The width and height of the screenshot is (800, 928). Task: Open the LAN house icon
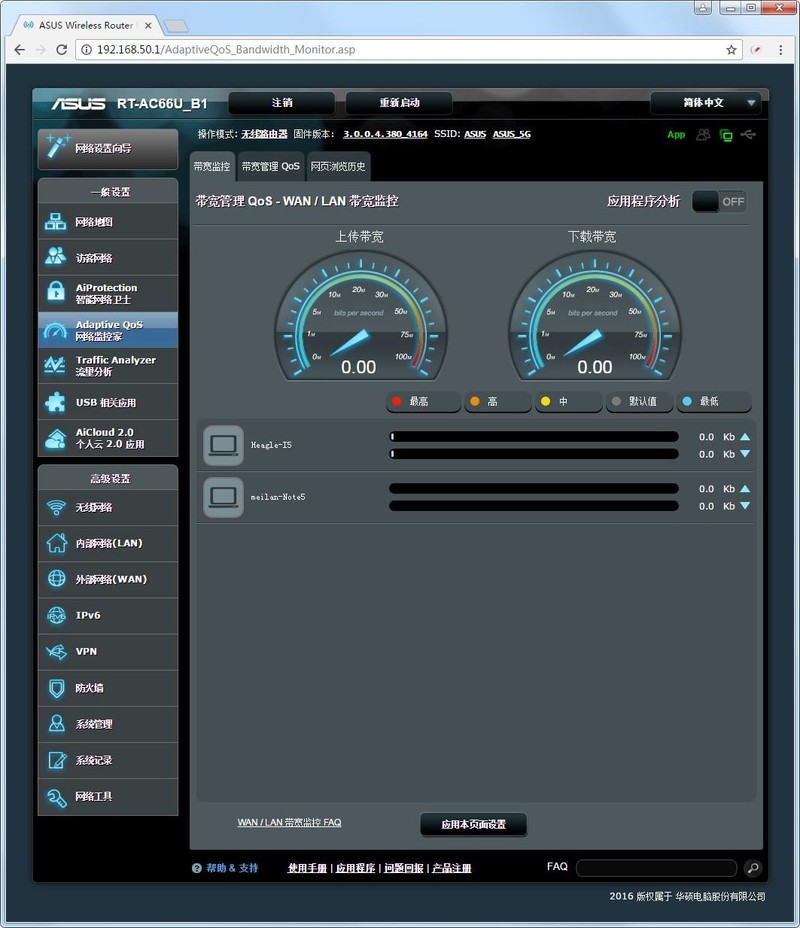57,543
